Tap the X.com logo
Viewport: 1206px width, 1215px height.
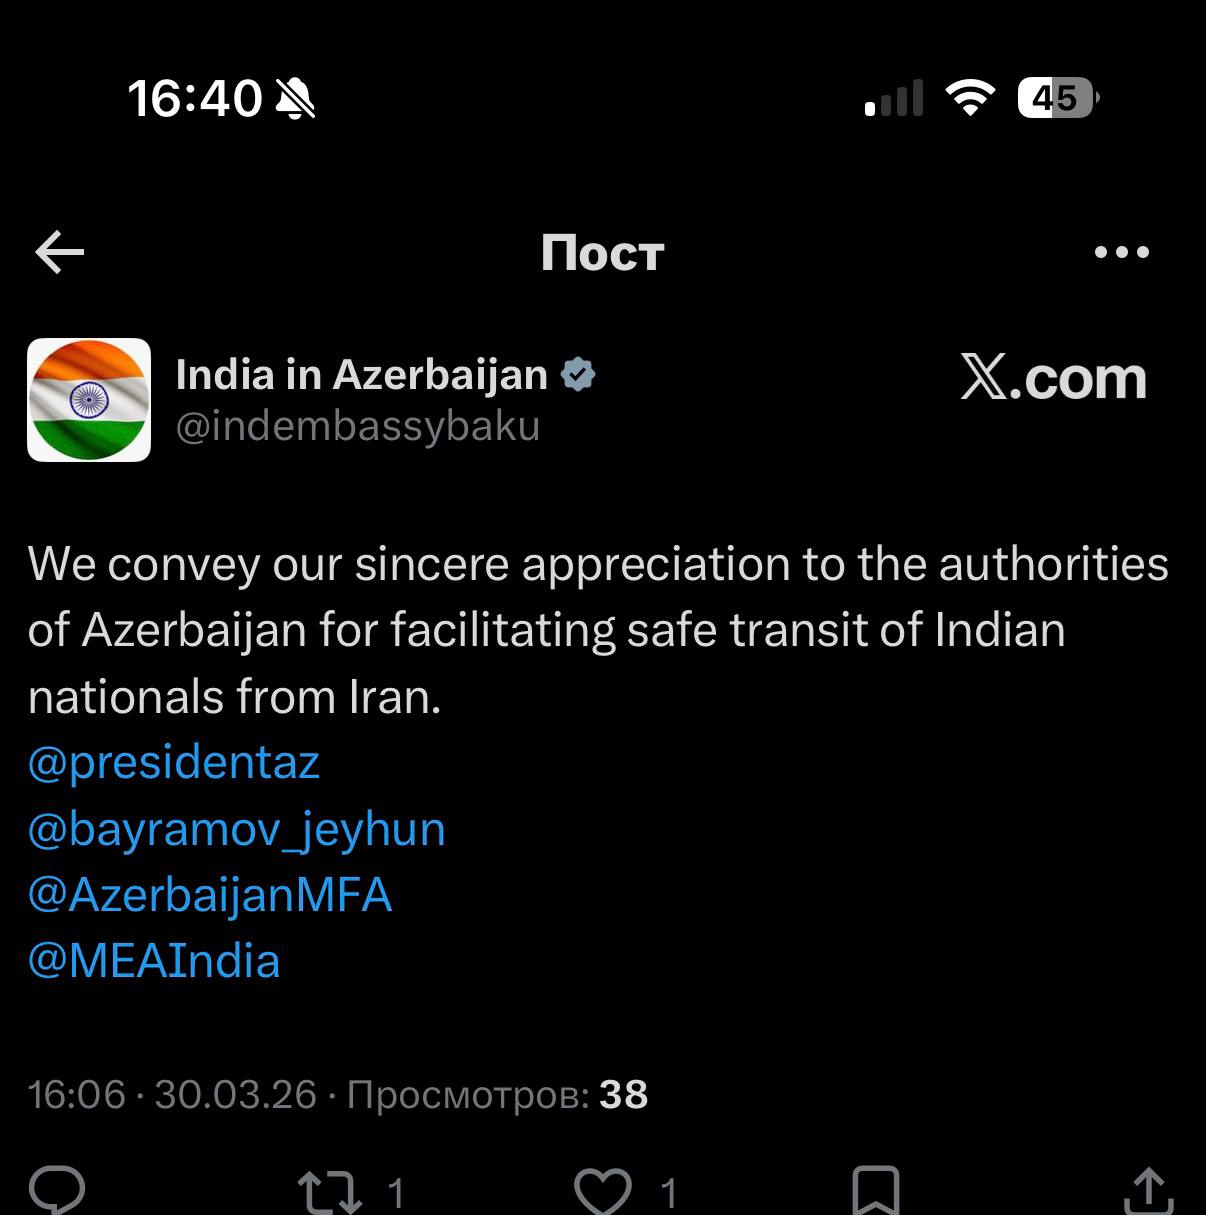pyautogui.click(x=1053, y=378)
